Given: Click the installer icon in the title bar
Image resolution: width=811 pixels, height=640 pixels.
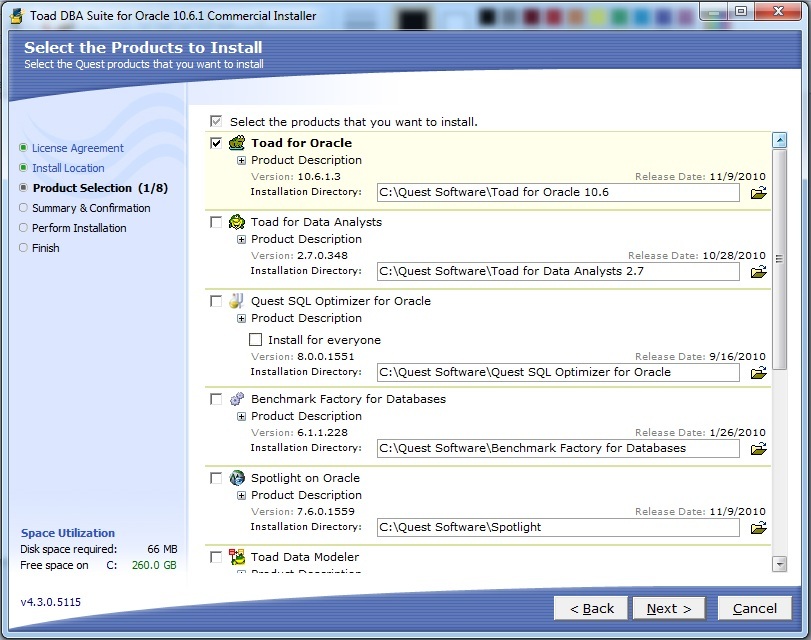Looking at the screenshot, I should pos(18,16).
